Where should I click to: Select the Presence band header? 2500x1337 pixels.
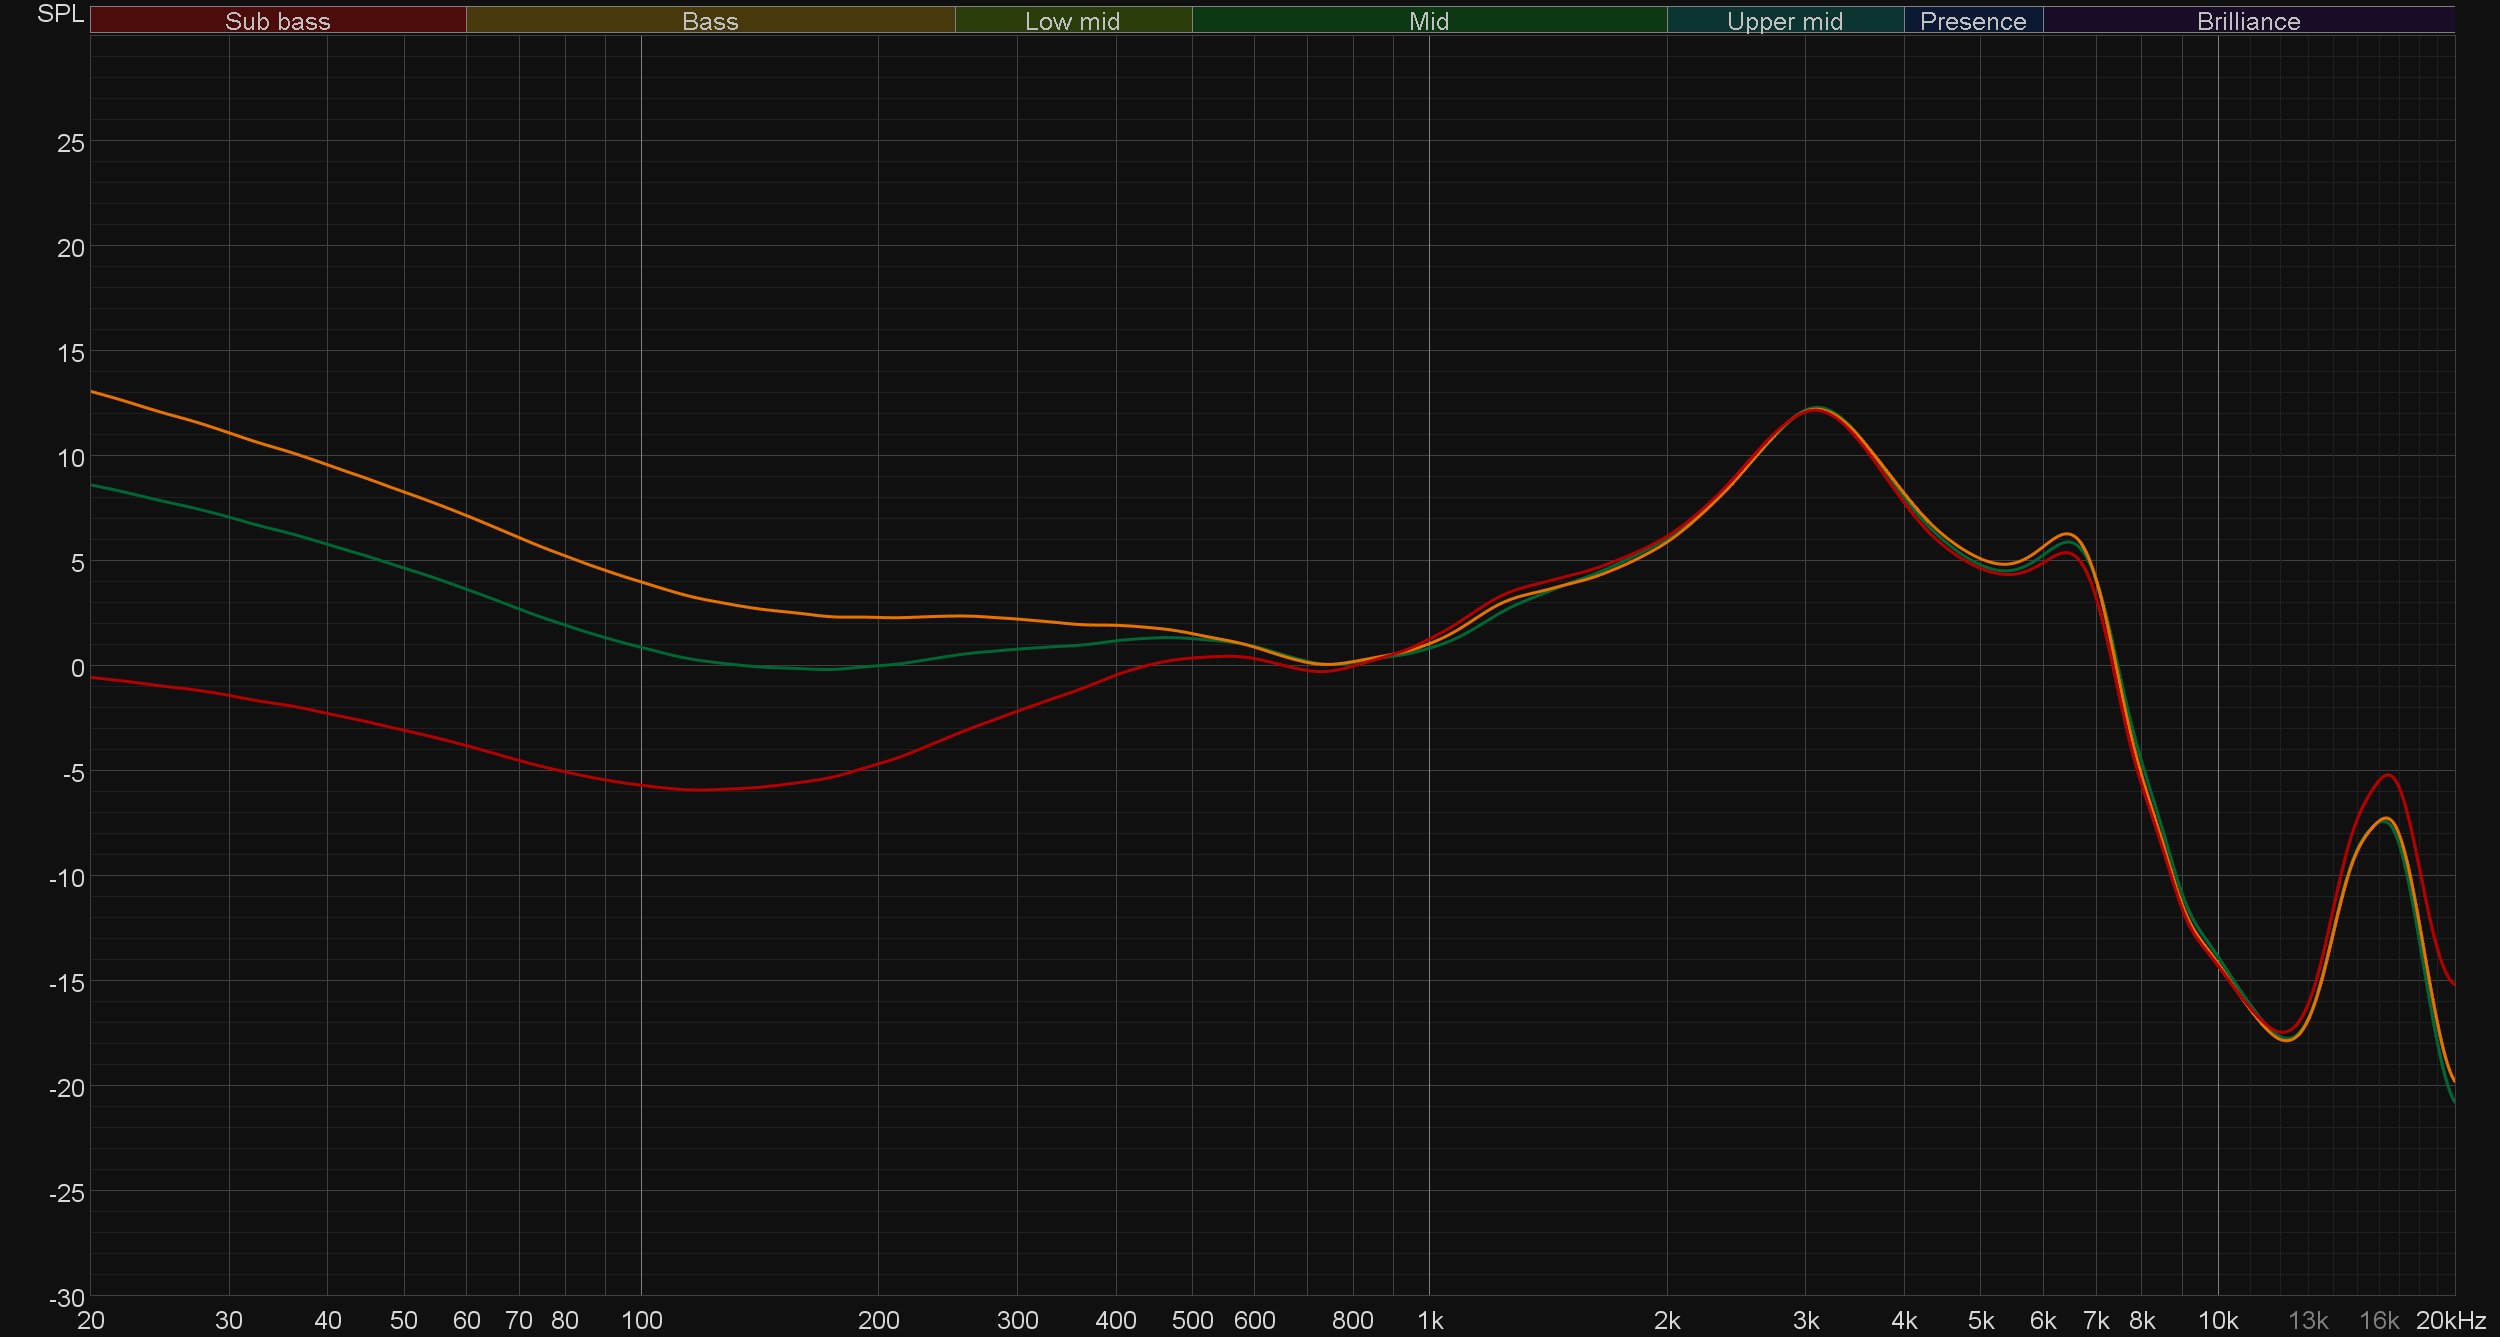(1972, 21)
